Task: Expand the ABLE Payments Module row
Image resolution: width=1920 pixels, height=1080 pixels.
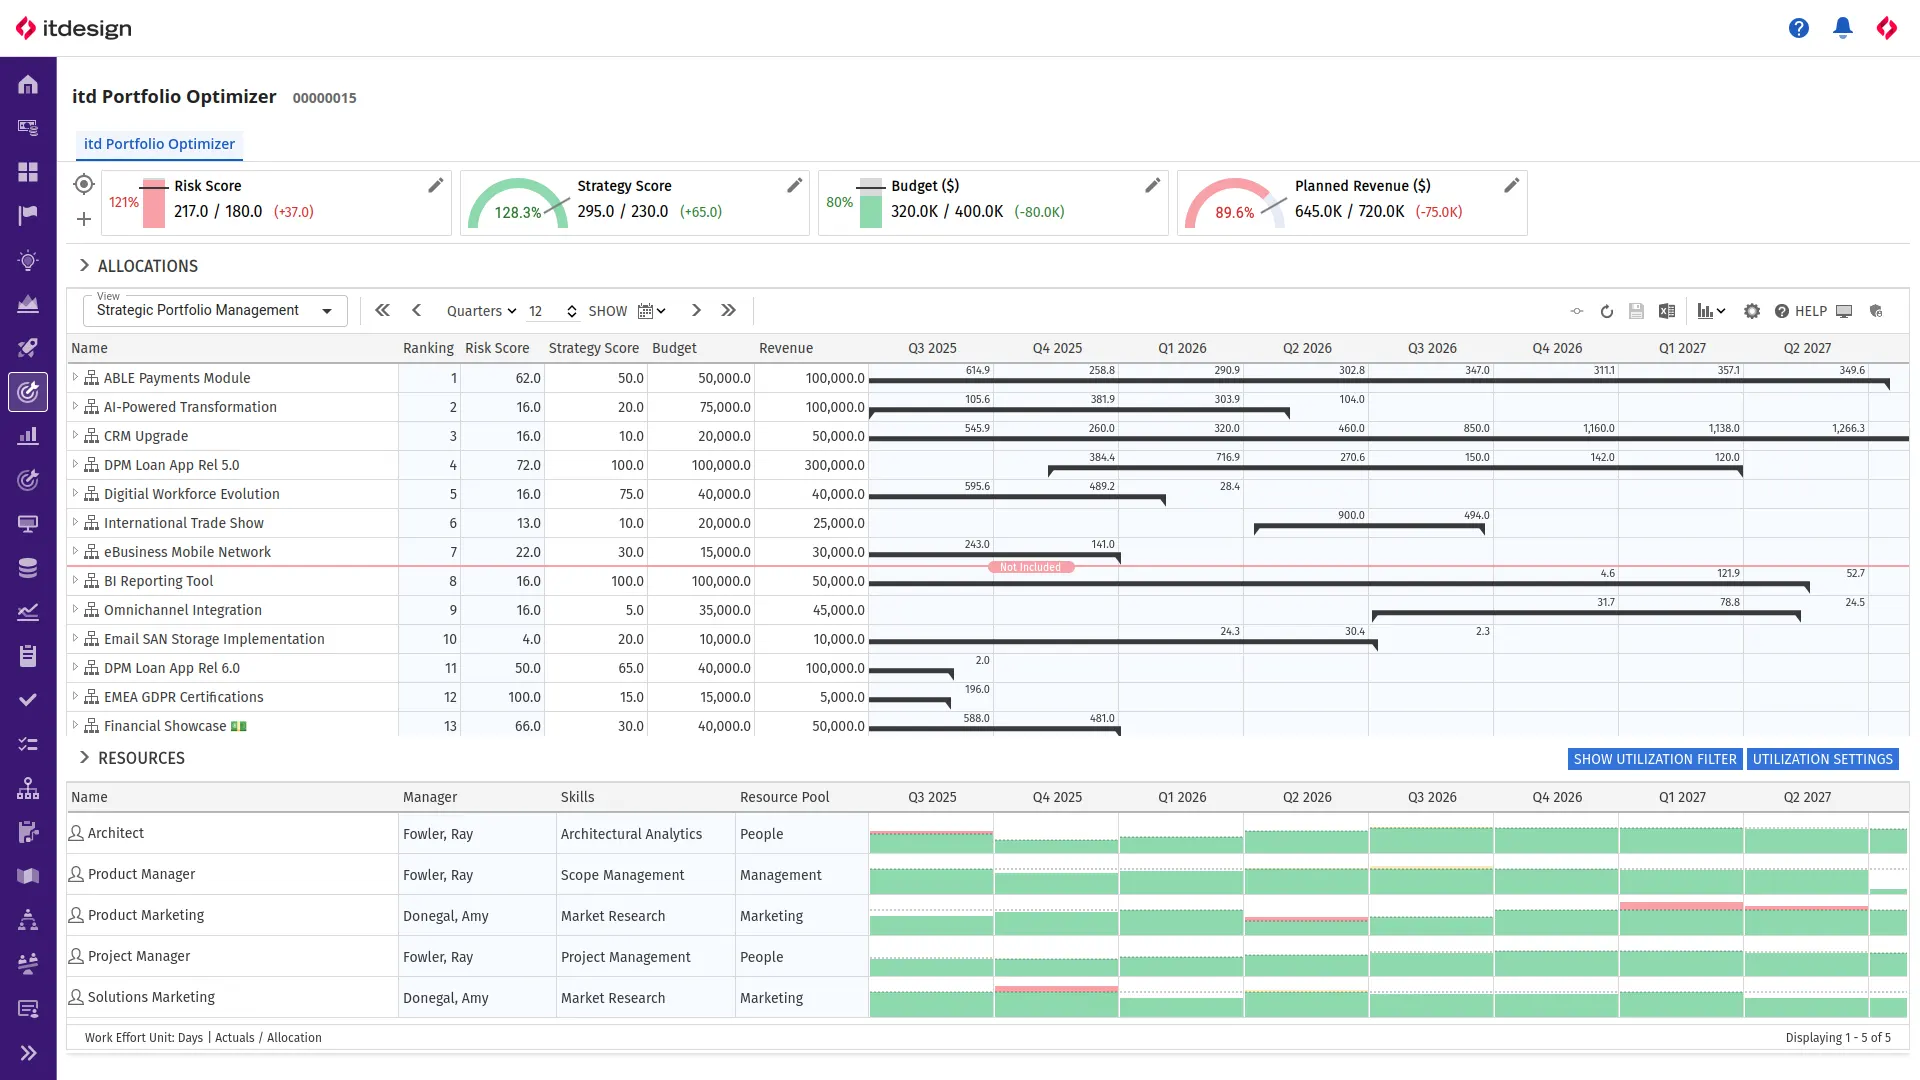Action: [x=75, y=377]
